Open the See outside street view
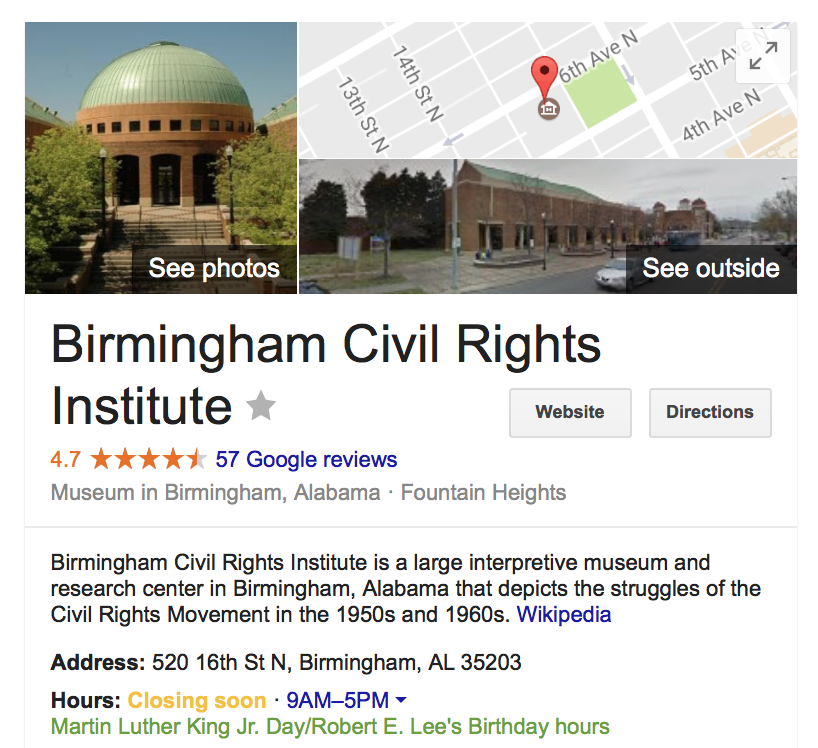This screenshot has width=818, height=748. 711,268
